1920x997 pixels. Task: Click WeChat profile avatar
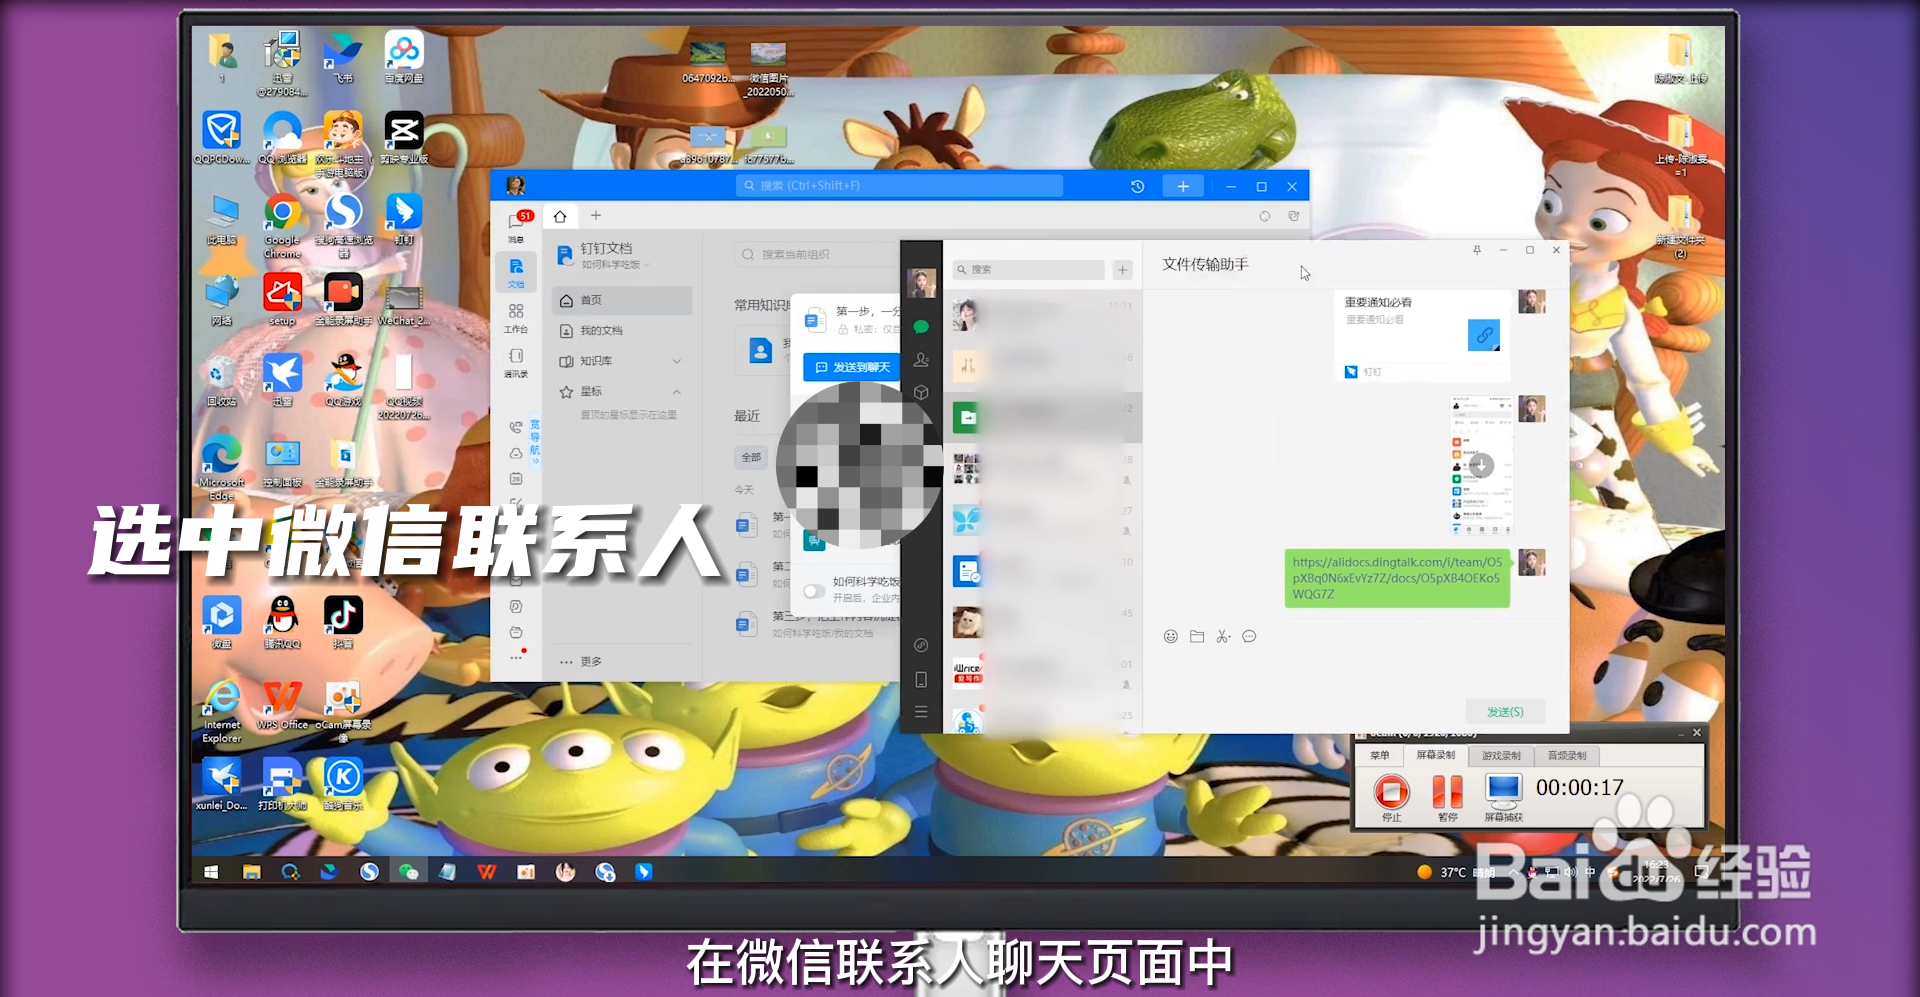(x=921, y=283)
